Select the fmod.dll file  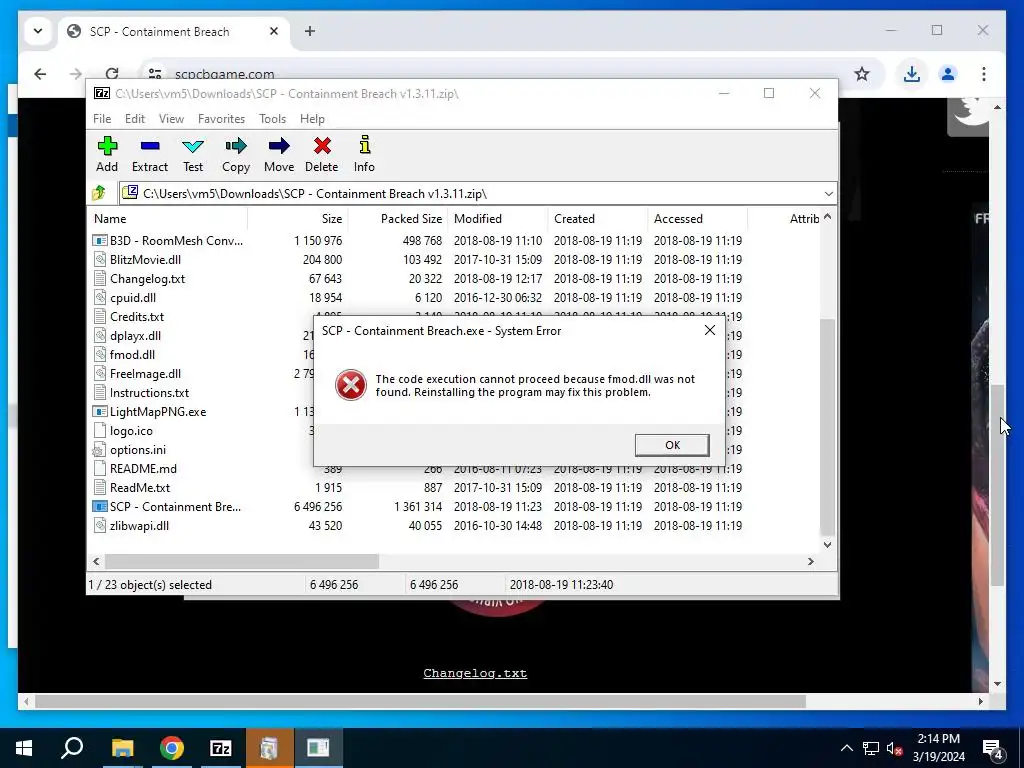tap(133, 355)
